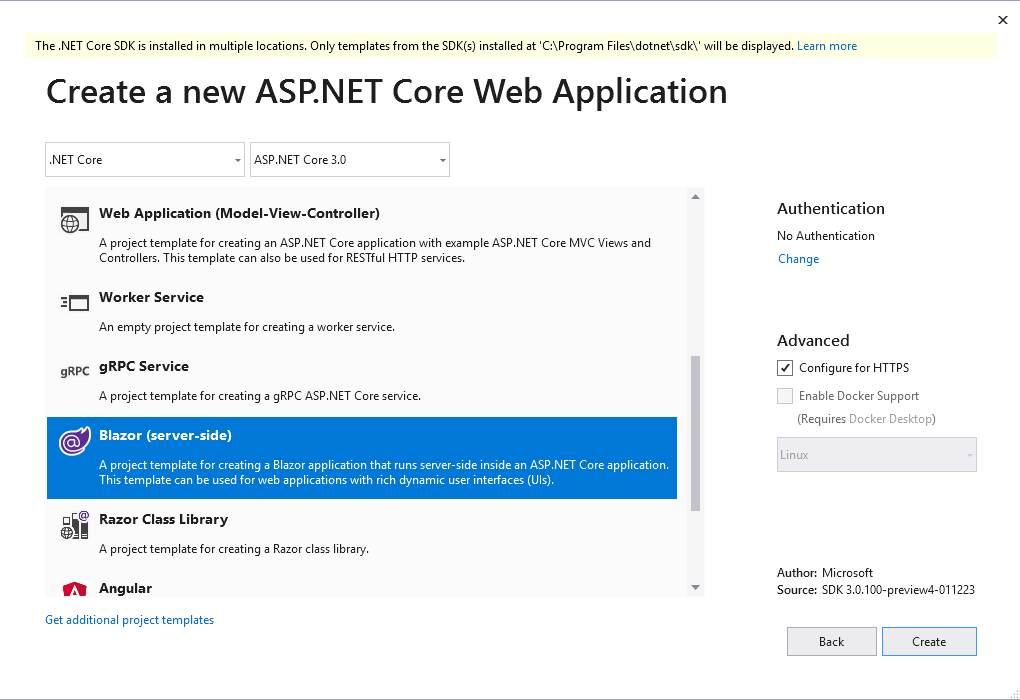The image size is (1020, 700).
Task: Select the gRPC Service template
Action: [x=362, y=381]
